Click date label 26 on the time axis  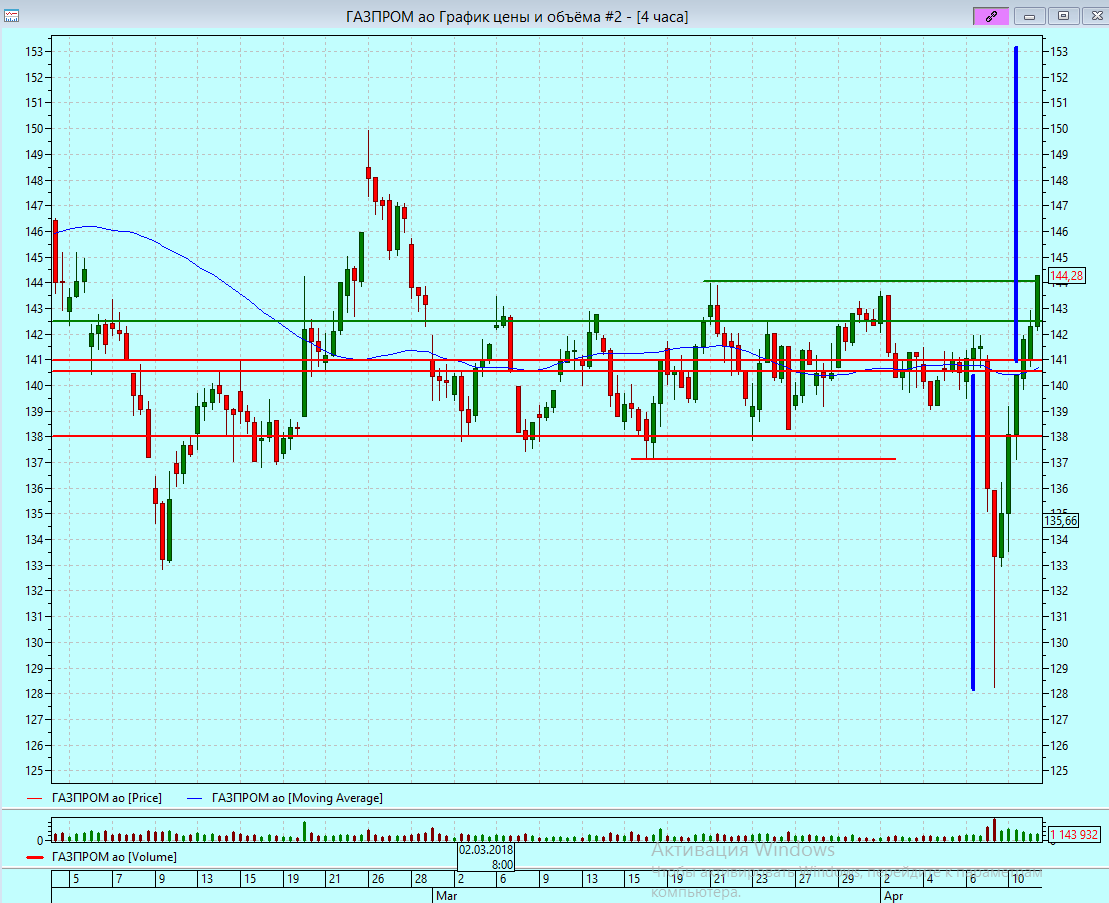pyautogui.click(x=378, y=878)
